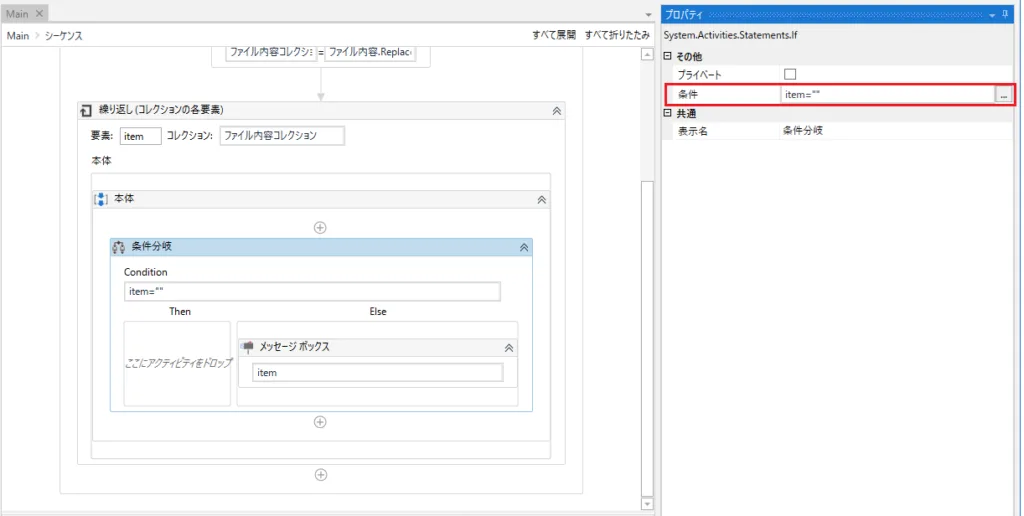
Task: Click すべて折りたたみ to collapse all
Action: point(617,35)
